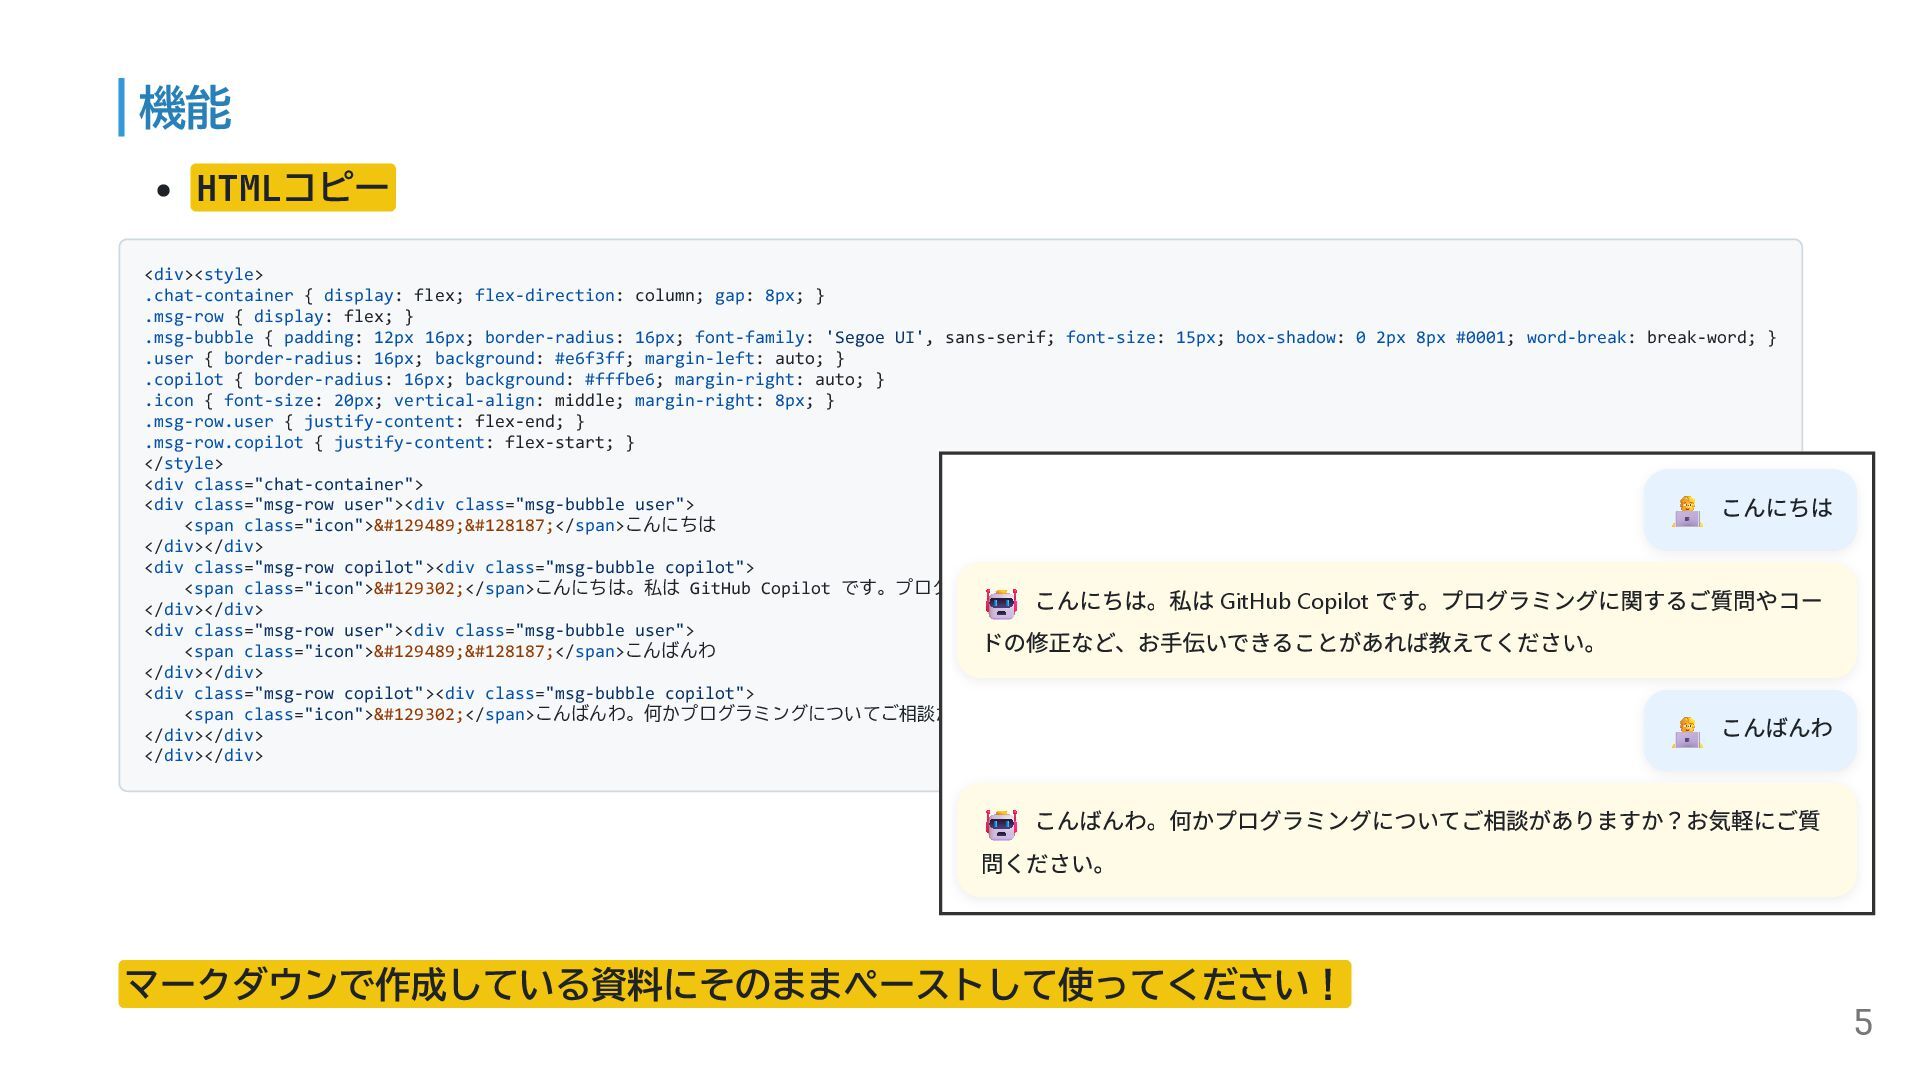This screenshot has width=1920, height=1080.
Task: Click the .chat-container CSS rule line
Action: (484, 295)
